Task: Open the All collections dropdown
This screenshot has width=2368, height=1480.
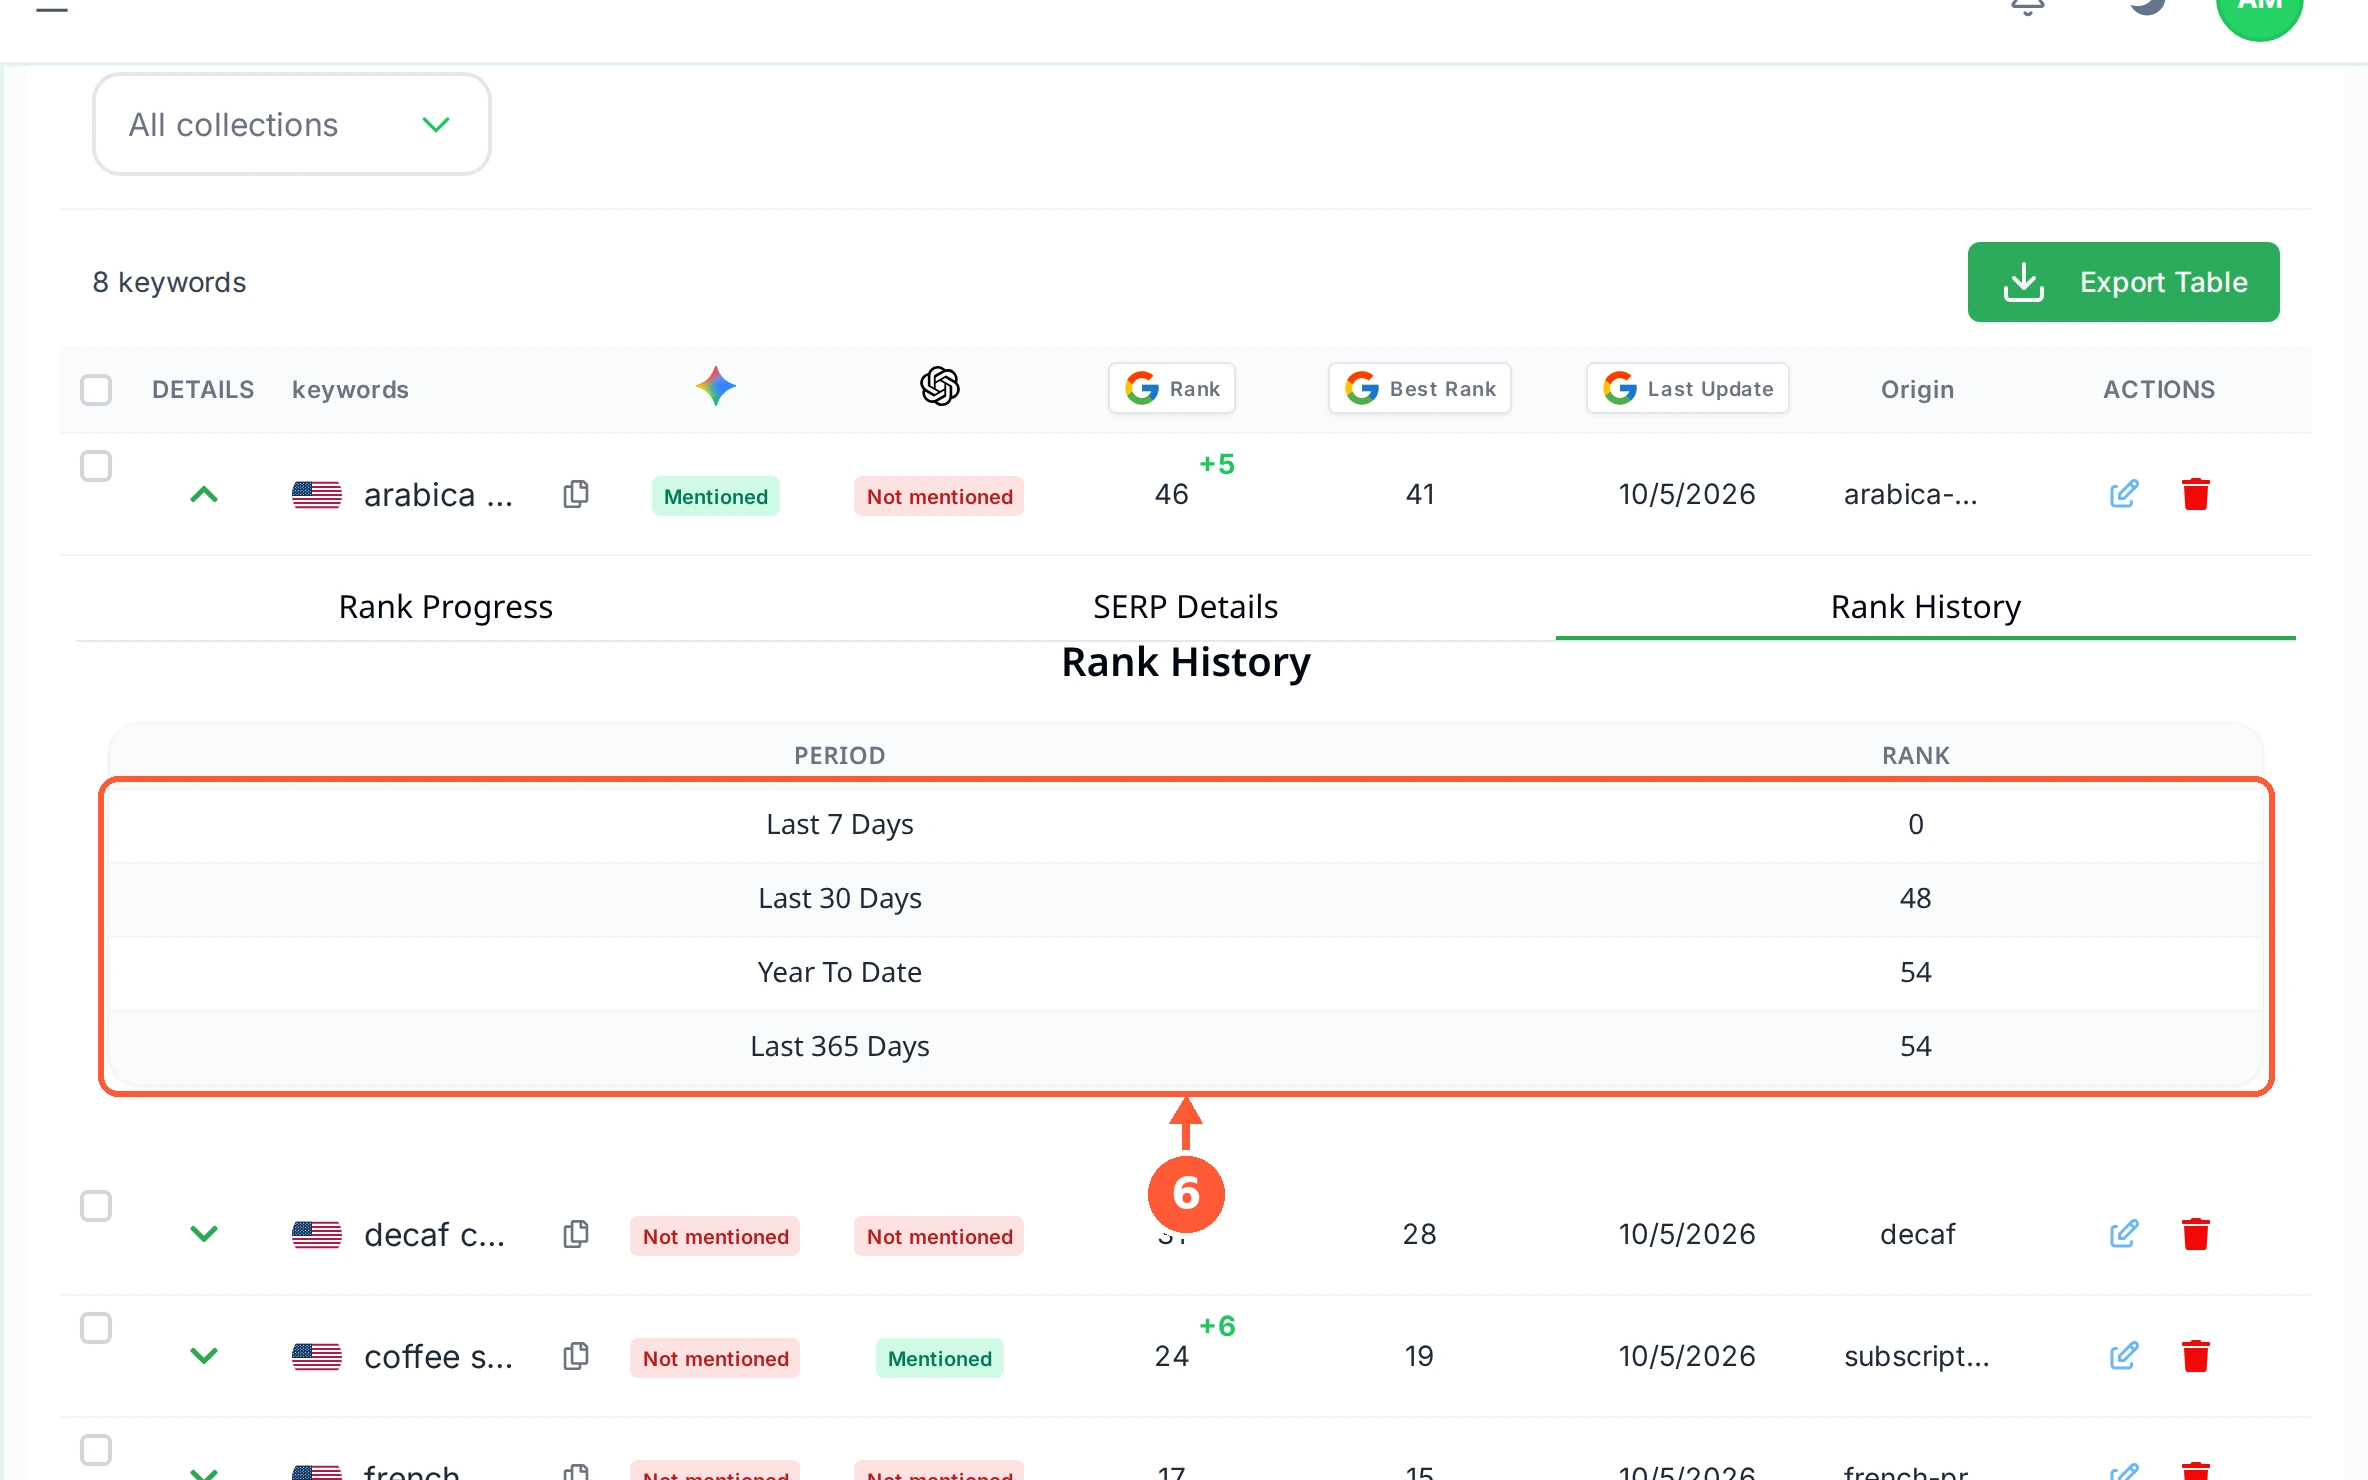Action: (292, 124)
